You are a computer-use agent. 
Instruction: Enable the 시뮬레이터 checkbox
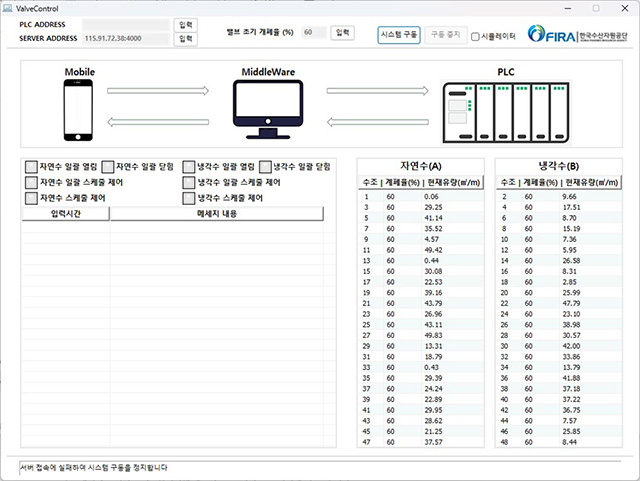point(476,36)
